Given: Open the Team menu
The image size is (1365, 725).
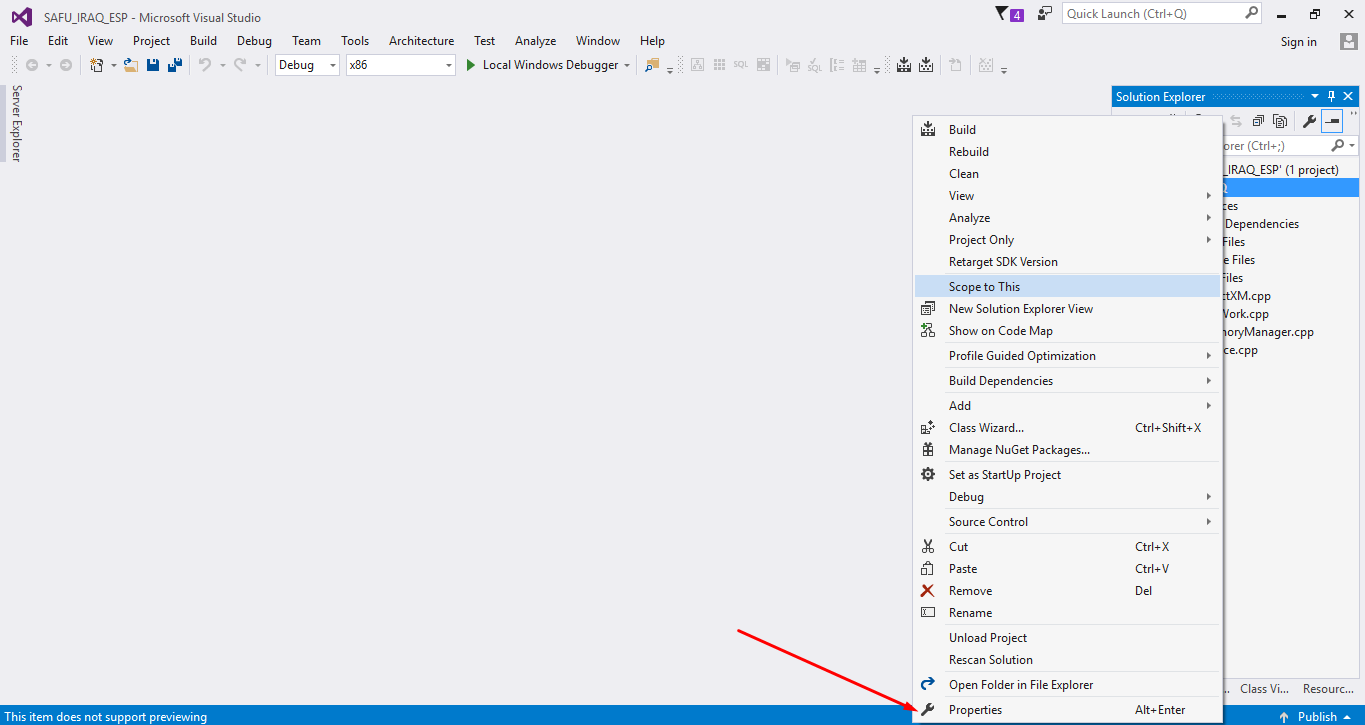Looking at the screenshot, I should (306, 41).
